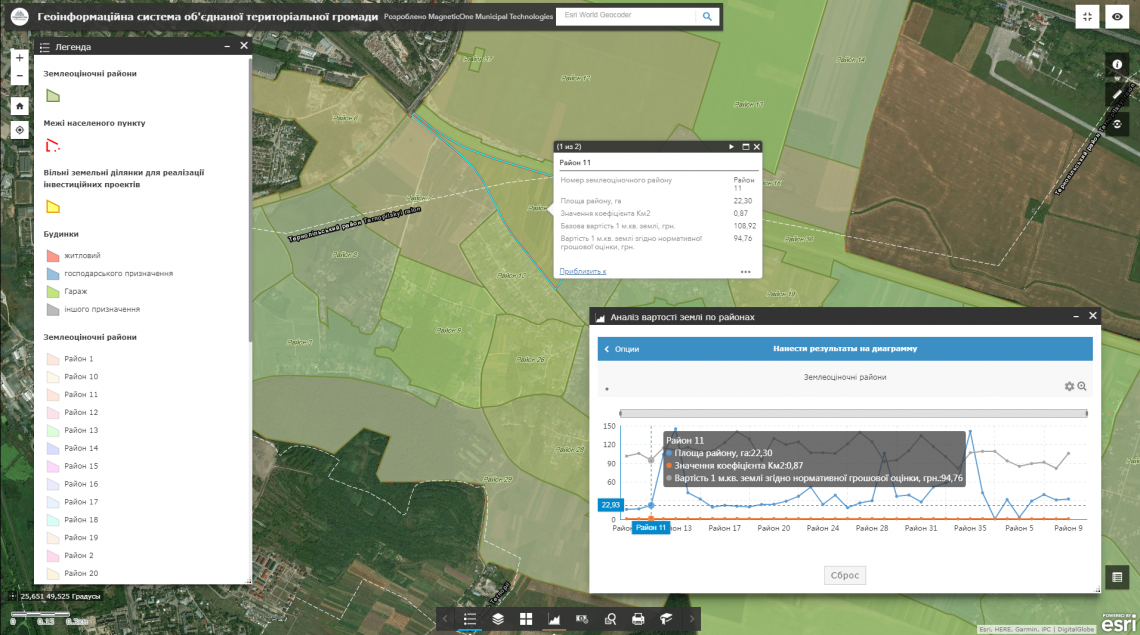Image resolution: width=1140 pixels, height=635 pixels.
Task: Collapse the Легенда panel
Action: (227, 46)
